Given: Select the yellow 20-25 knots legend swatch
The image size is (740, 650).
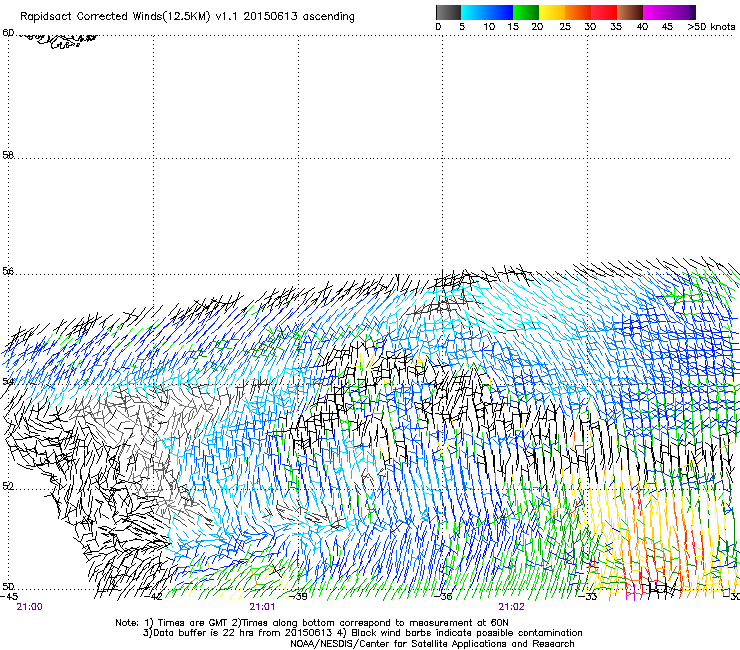Looking at the screenshot, I should point(552,12).
